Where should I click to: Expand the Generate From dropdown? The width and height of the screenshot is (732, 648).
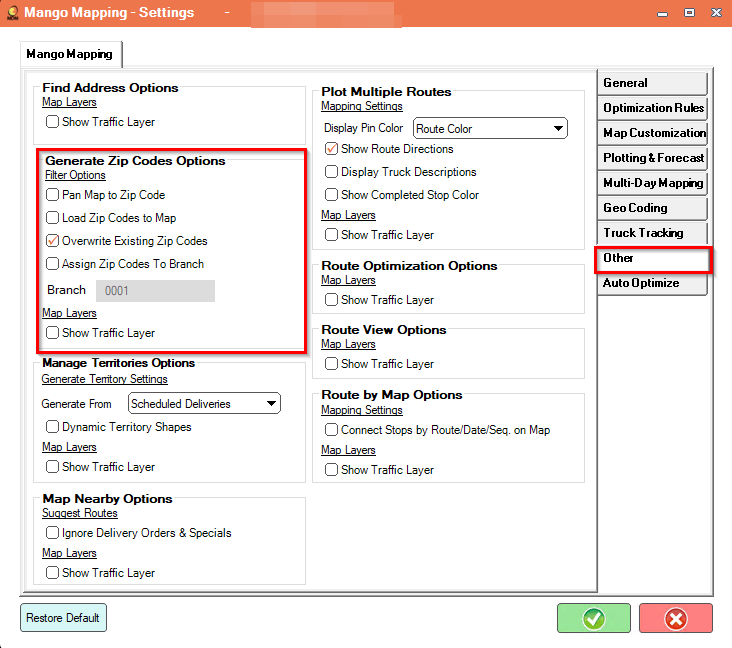click(204, 403)
